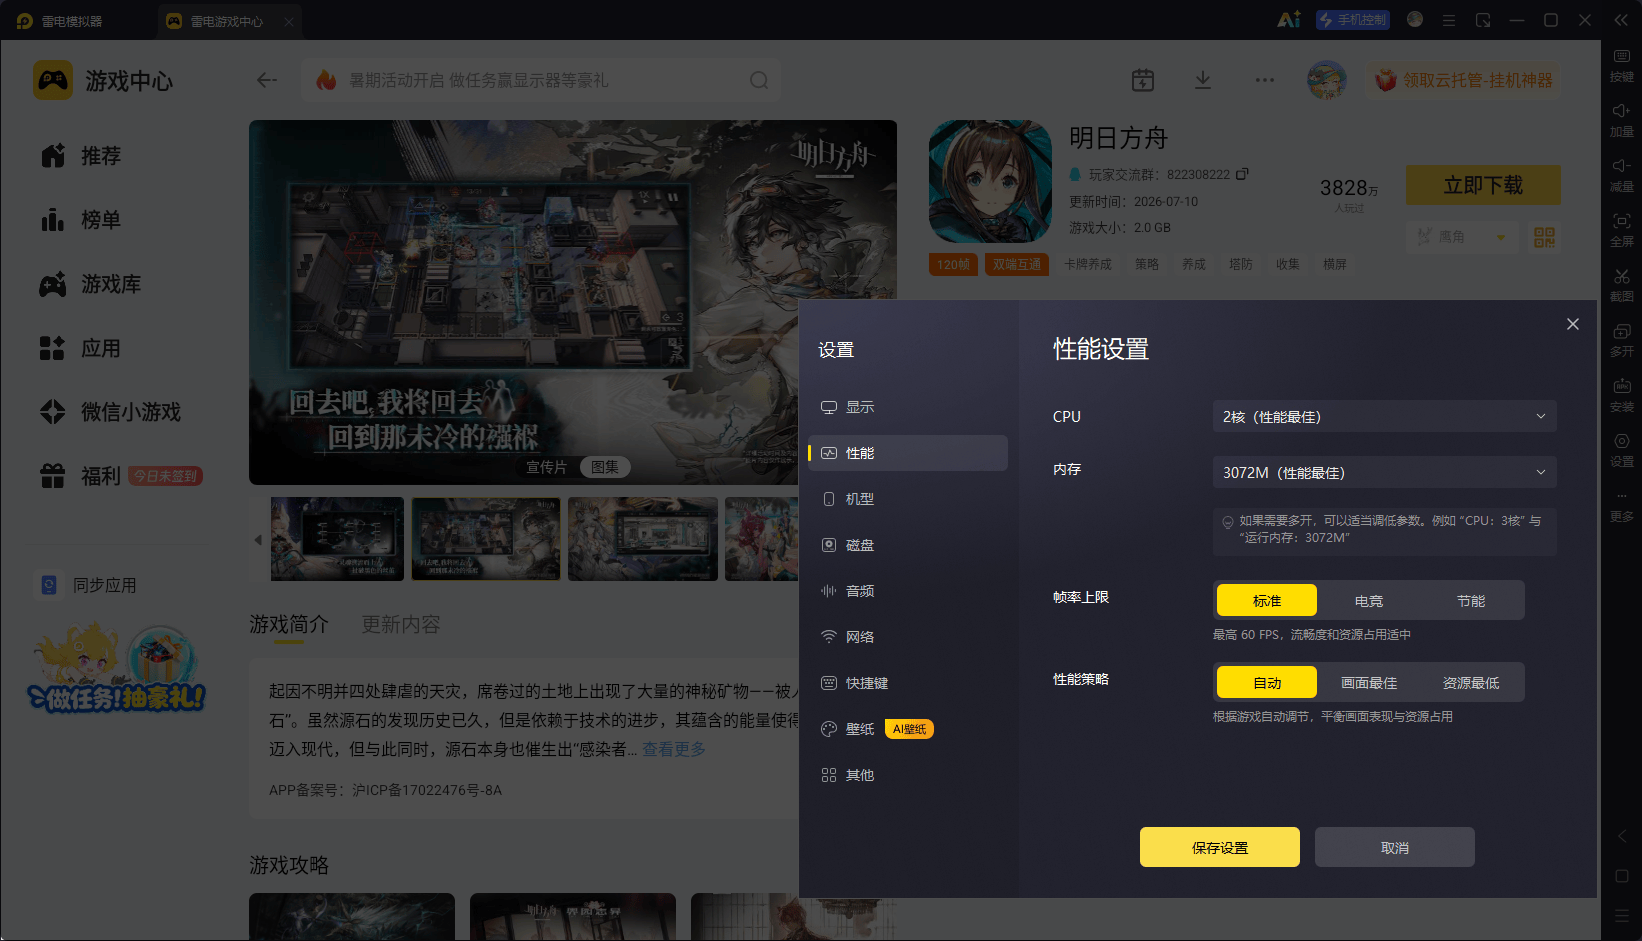Click the 全屏 fullscreen icon
The height and width of the screenshot is (941, 1642).
[x=1622, y=230]
